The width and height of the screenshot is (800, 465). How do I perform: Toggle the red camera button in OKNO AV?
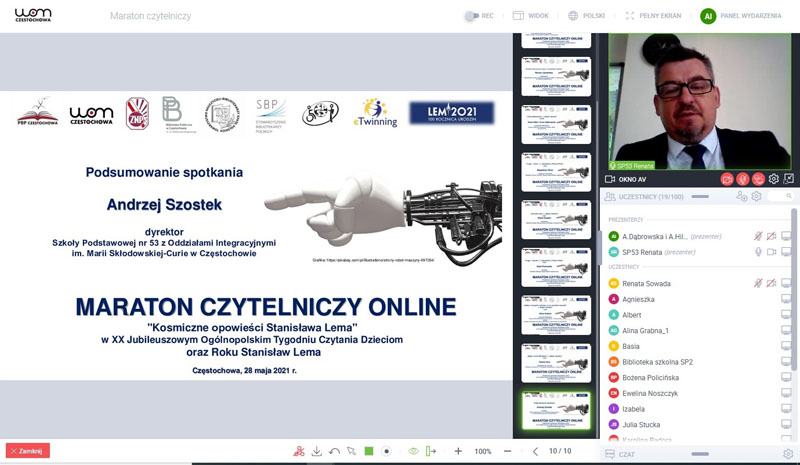coord(727,179)
